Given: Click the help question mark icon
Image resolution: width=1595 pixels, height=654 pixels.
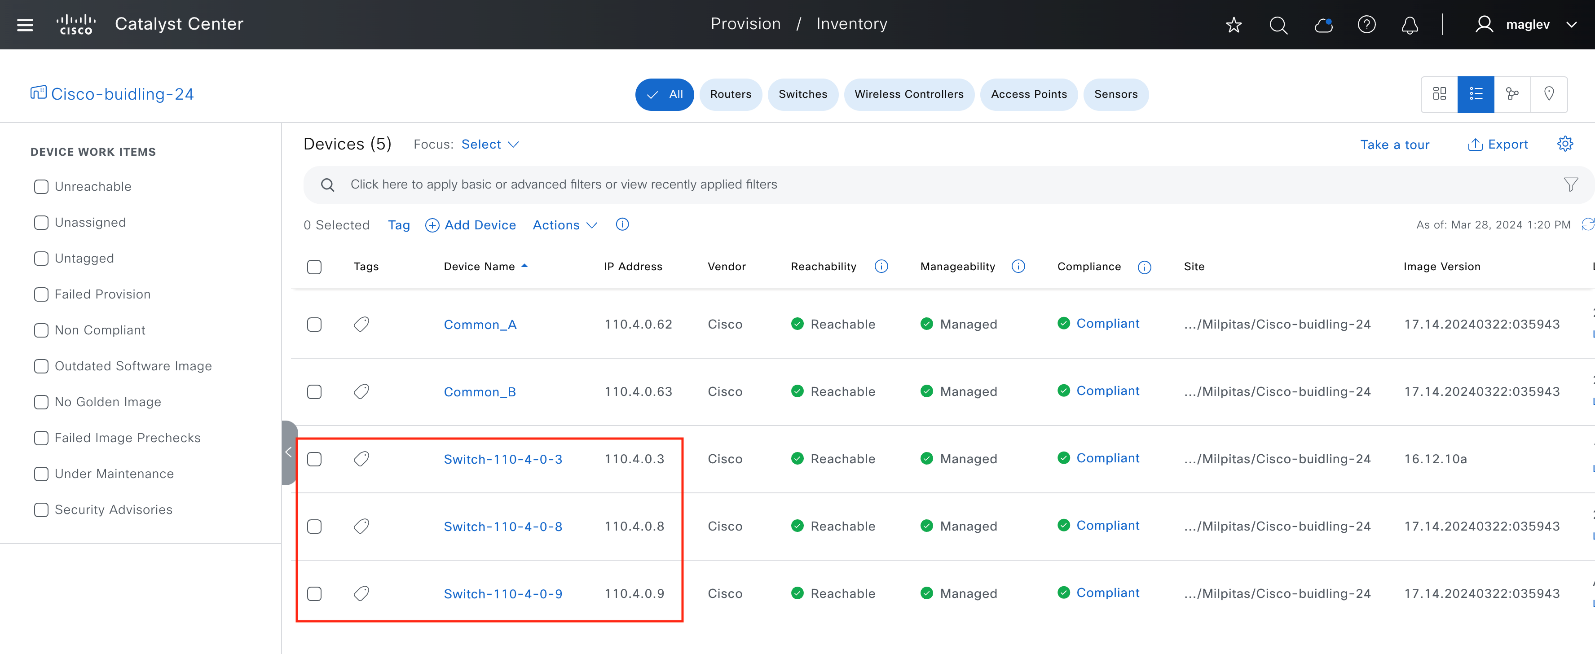Looking at the screenshot, I should (1367, 25).
